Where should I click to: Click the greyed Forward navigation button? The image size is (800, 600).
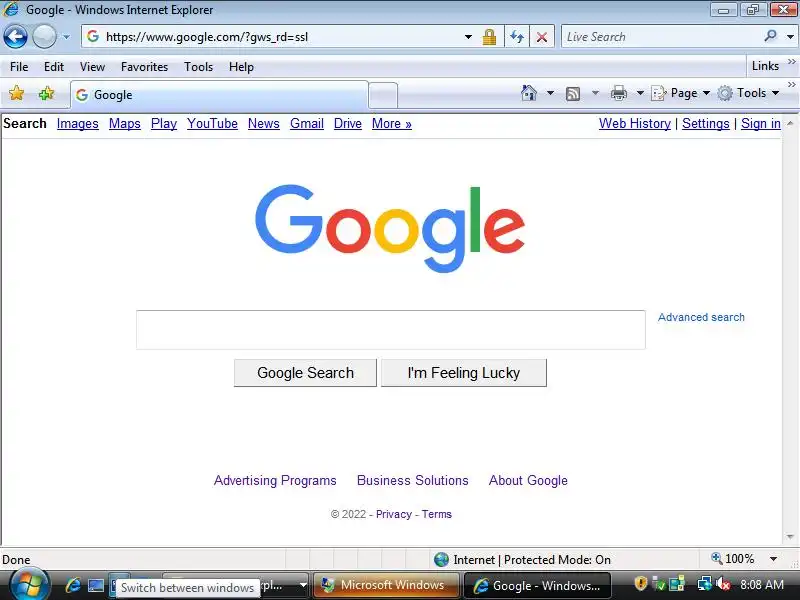tap(44, 37)
